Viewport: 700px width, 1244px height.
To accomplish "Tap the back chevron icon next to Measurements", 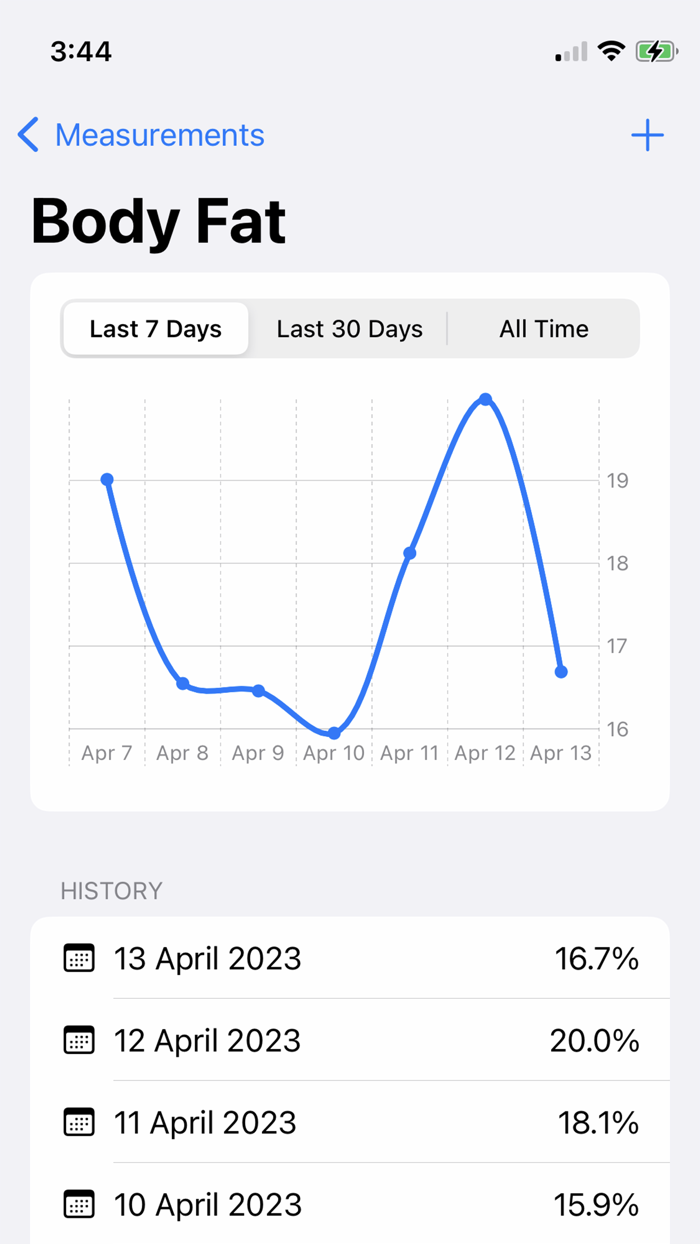I will 27,134.
